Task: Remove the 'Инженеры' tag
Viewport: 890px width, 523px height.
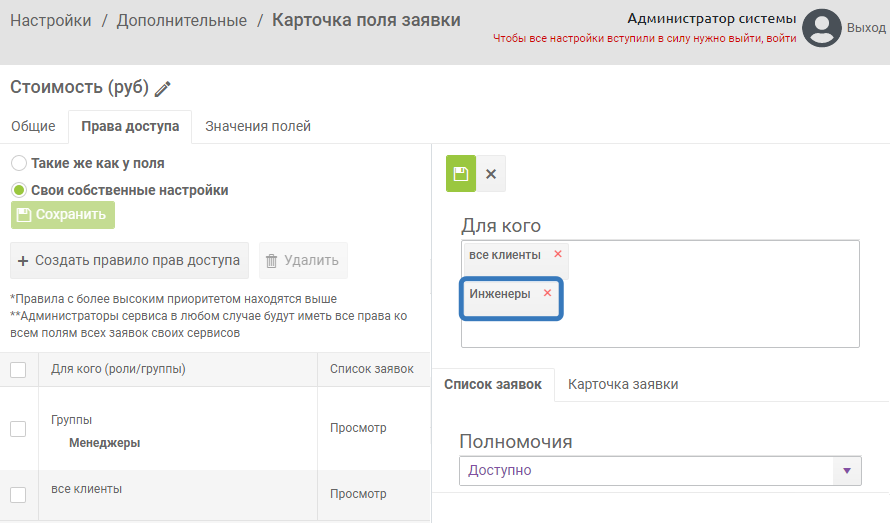Action: tap(547, 293)
